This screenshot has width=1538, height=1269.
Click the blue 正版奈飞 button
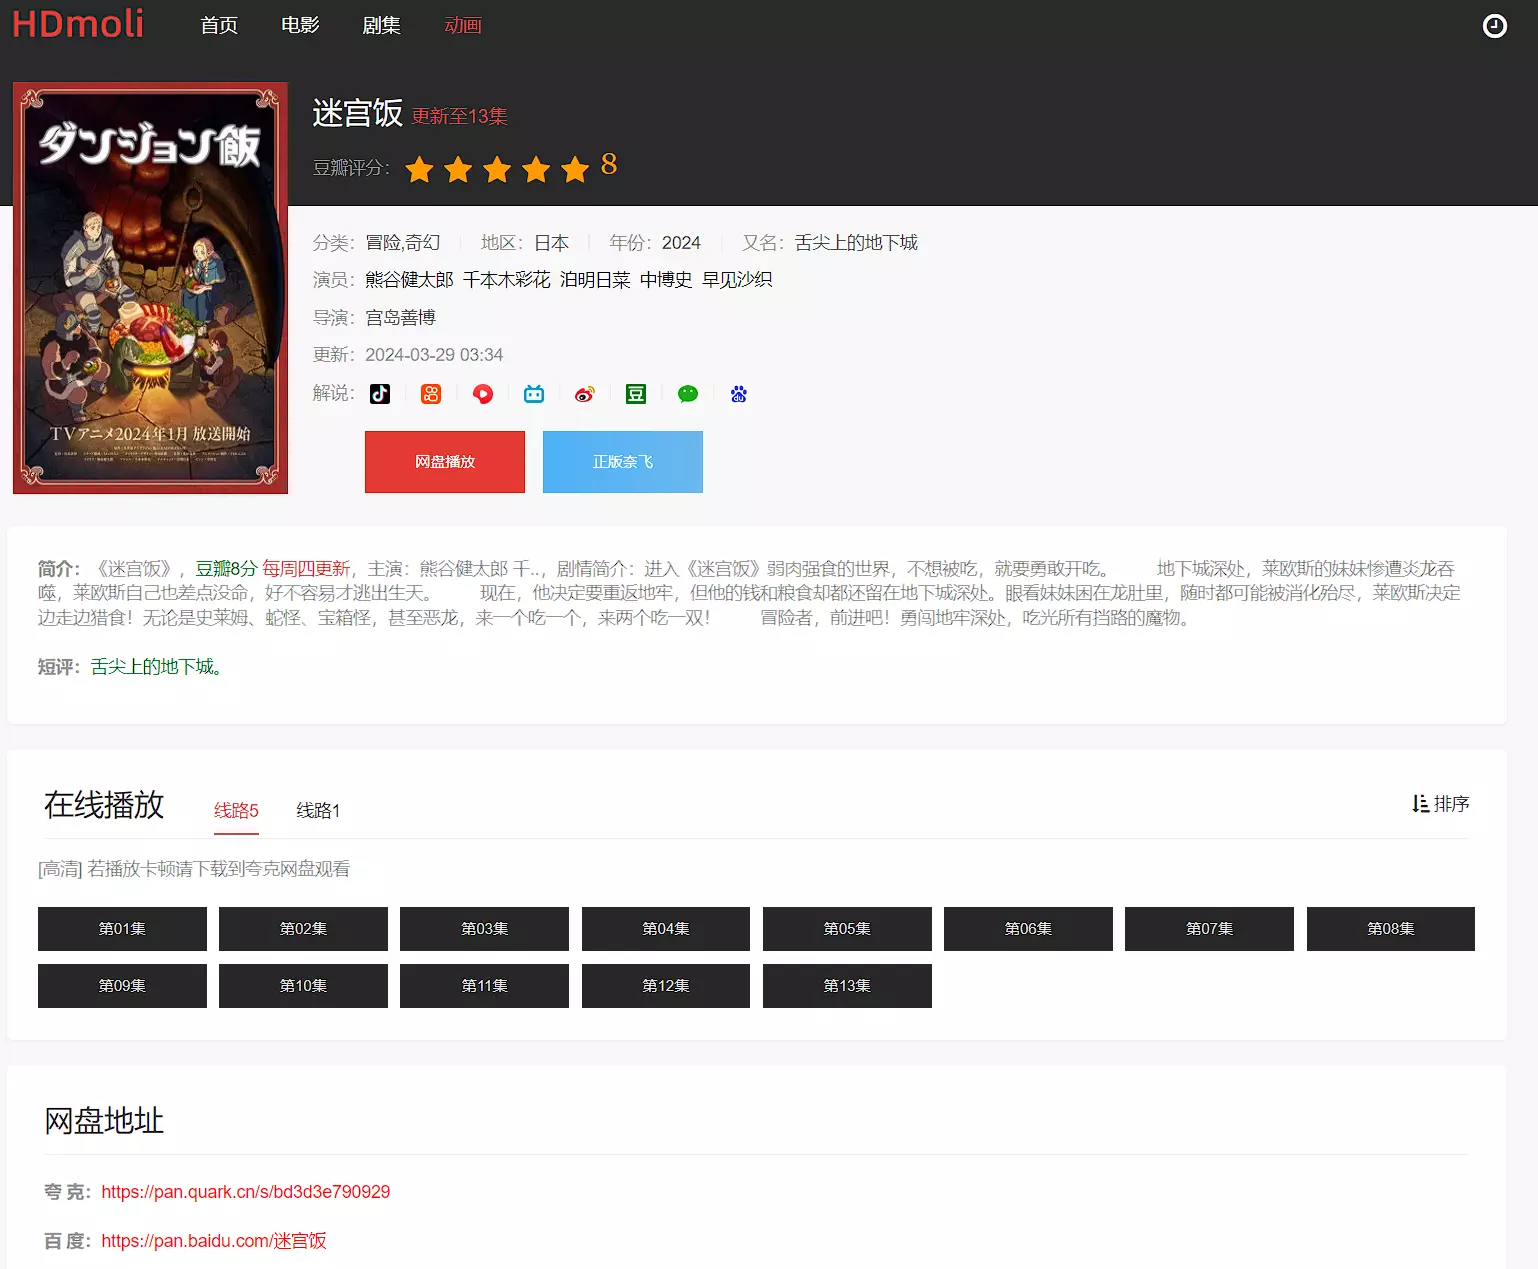(x=623, y=462)
